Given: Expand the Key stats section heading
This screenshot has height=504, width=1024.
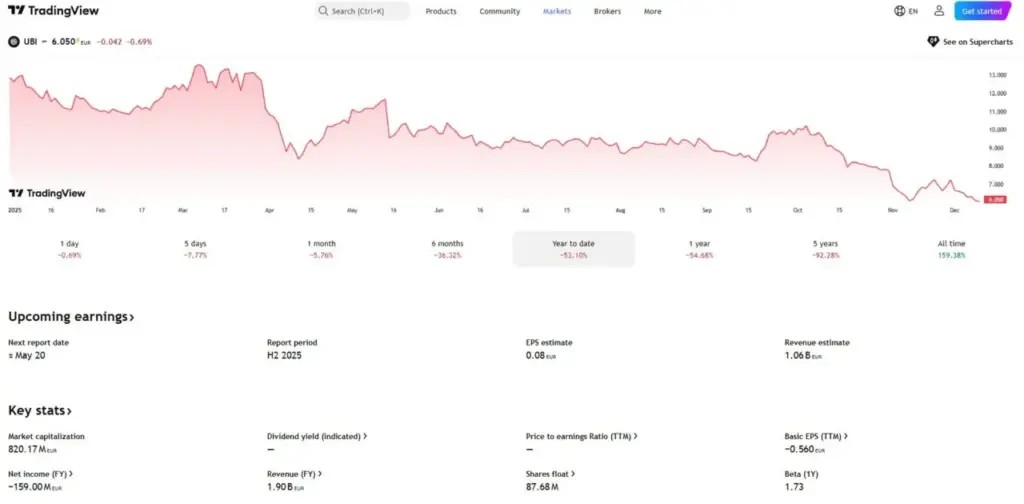Looking at the screenshot, I should point(40,411).
